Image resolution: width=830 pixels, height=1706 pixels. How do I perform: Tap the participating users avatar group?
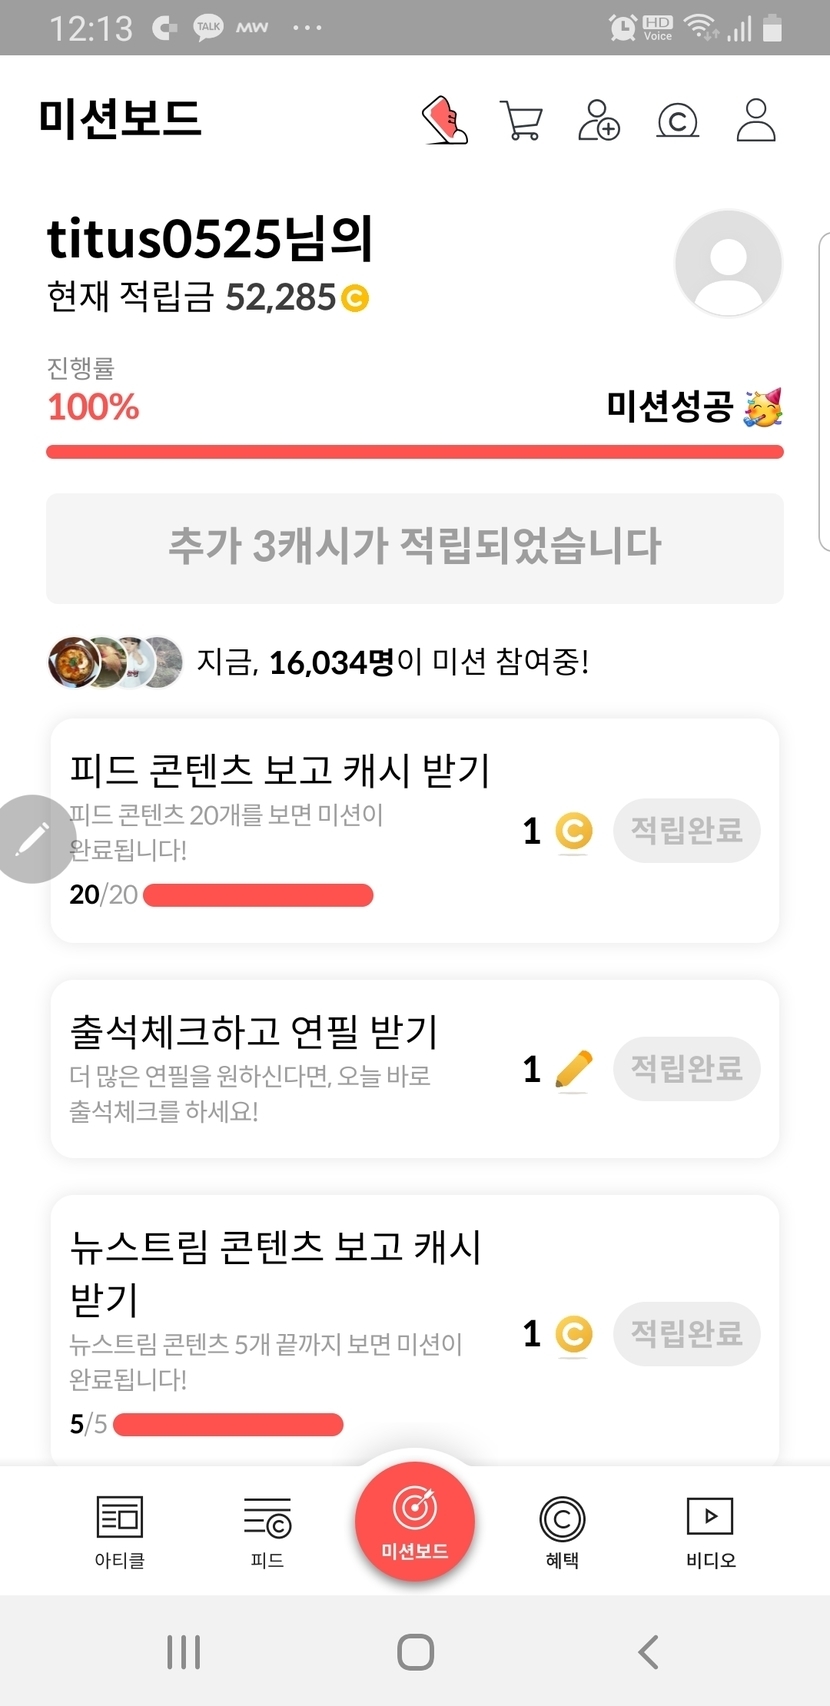[x=116, y=662]
